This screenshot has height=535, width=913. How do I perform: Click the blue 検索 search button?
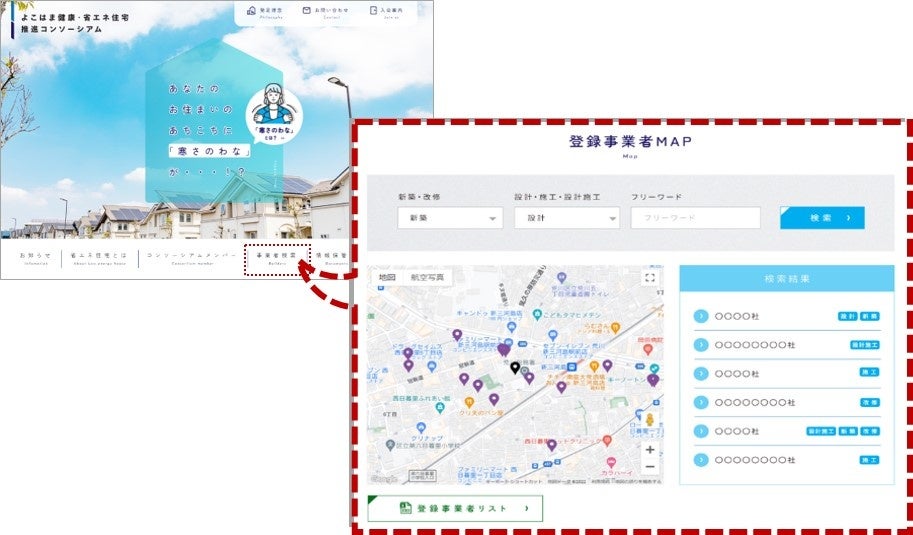click(822, 218)
